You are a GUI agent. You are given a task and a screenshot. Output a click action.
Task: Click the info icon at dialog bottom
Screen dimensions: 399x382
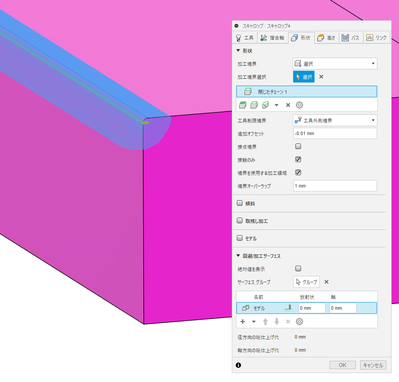(x=238, y=365)
